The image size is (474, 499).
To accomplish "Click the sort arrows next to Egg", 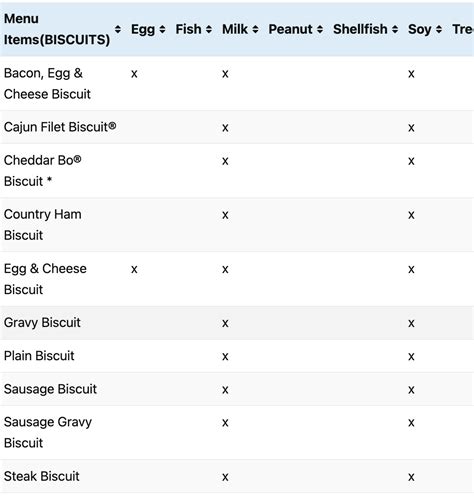I will [x=162, y=29].
